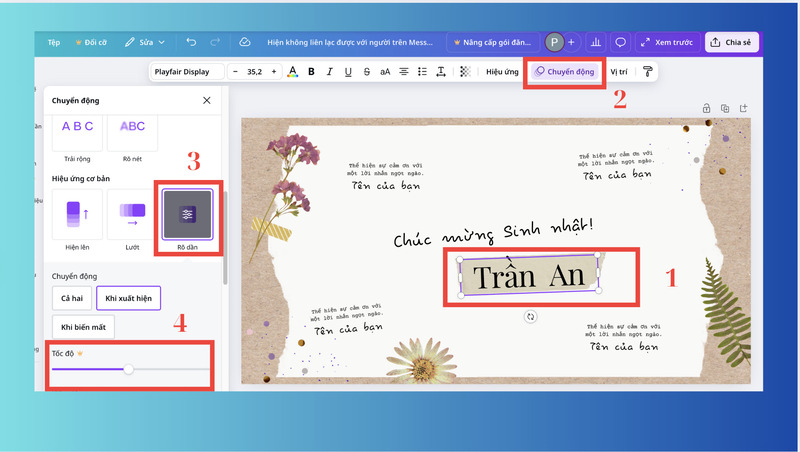The image size is (800, 452).
Task: Toggle italic text formatting
Action: click(x=329, y=72)
